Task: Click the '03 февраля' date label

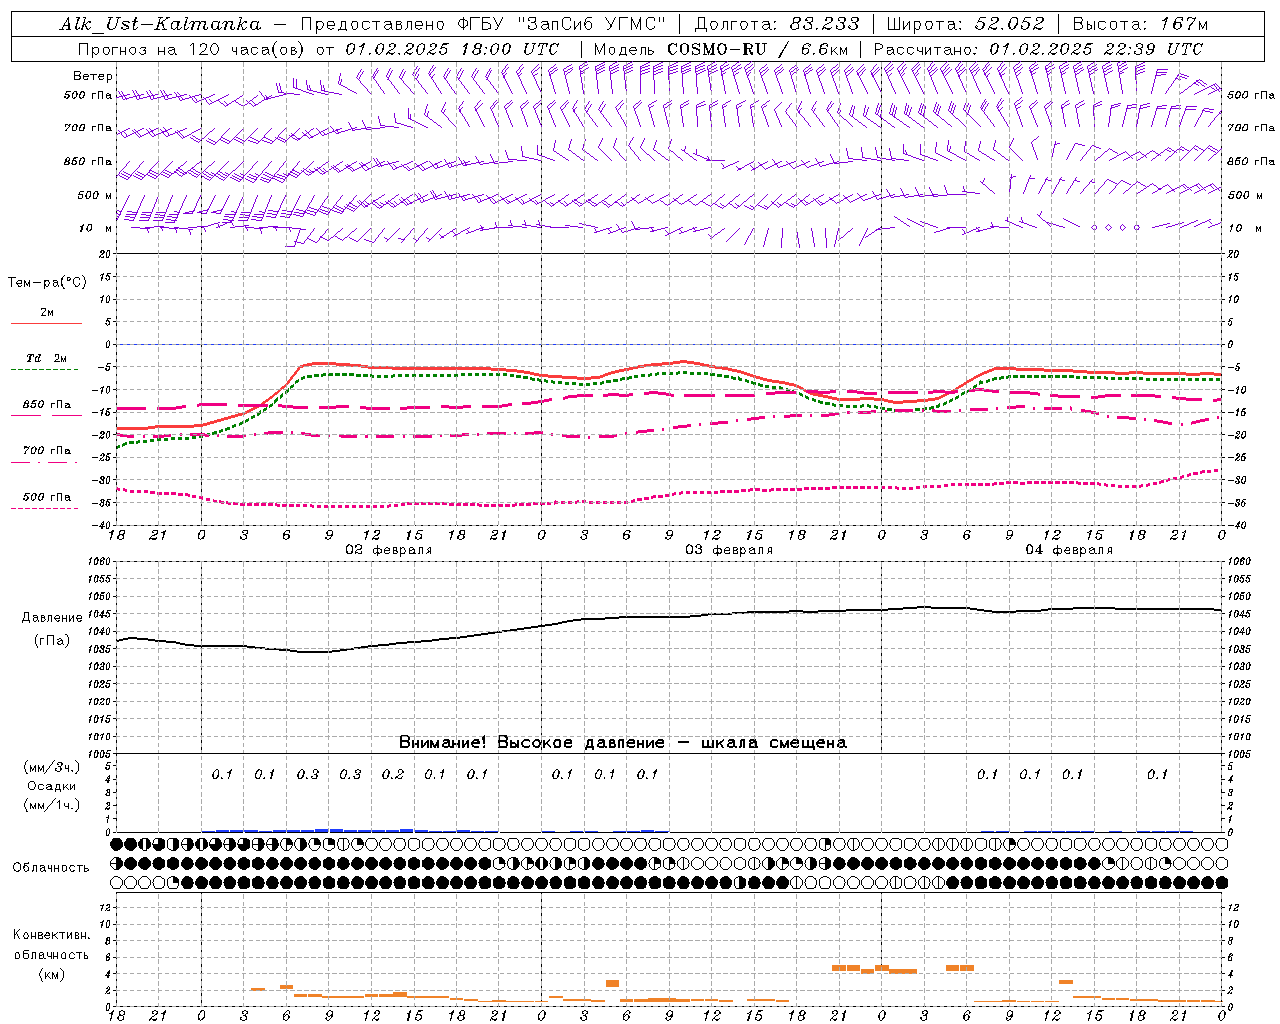Action: pyautogui.click(x=729, y=550)
